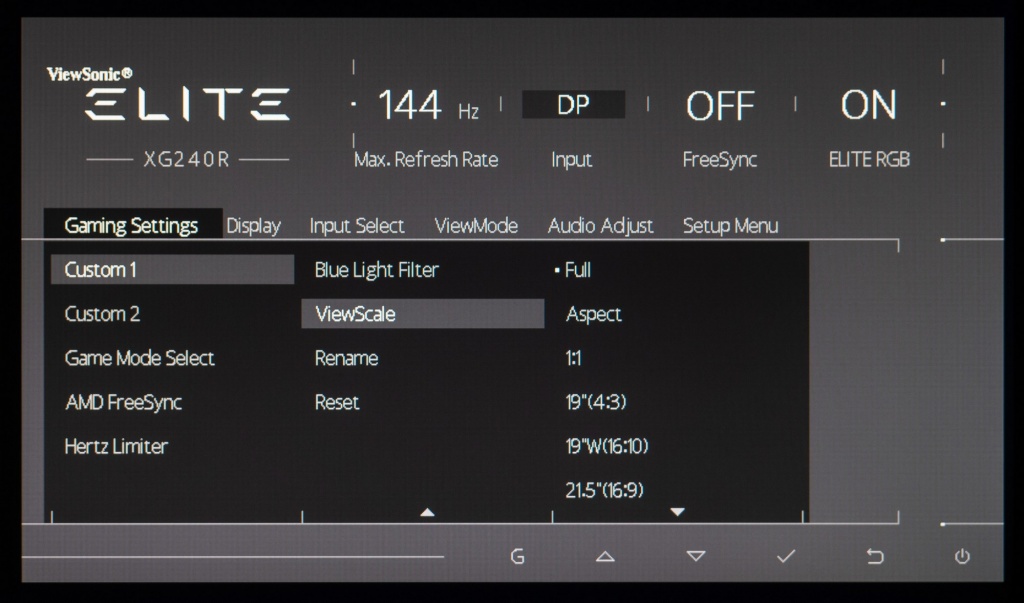The height and width of the screenshot is (603, 1024).
Task: Select Custom 1 in the list
Action: [x=172, y=270]
